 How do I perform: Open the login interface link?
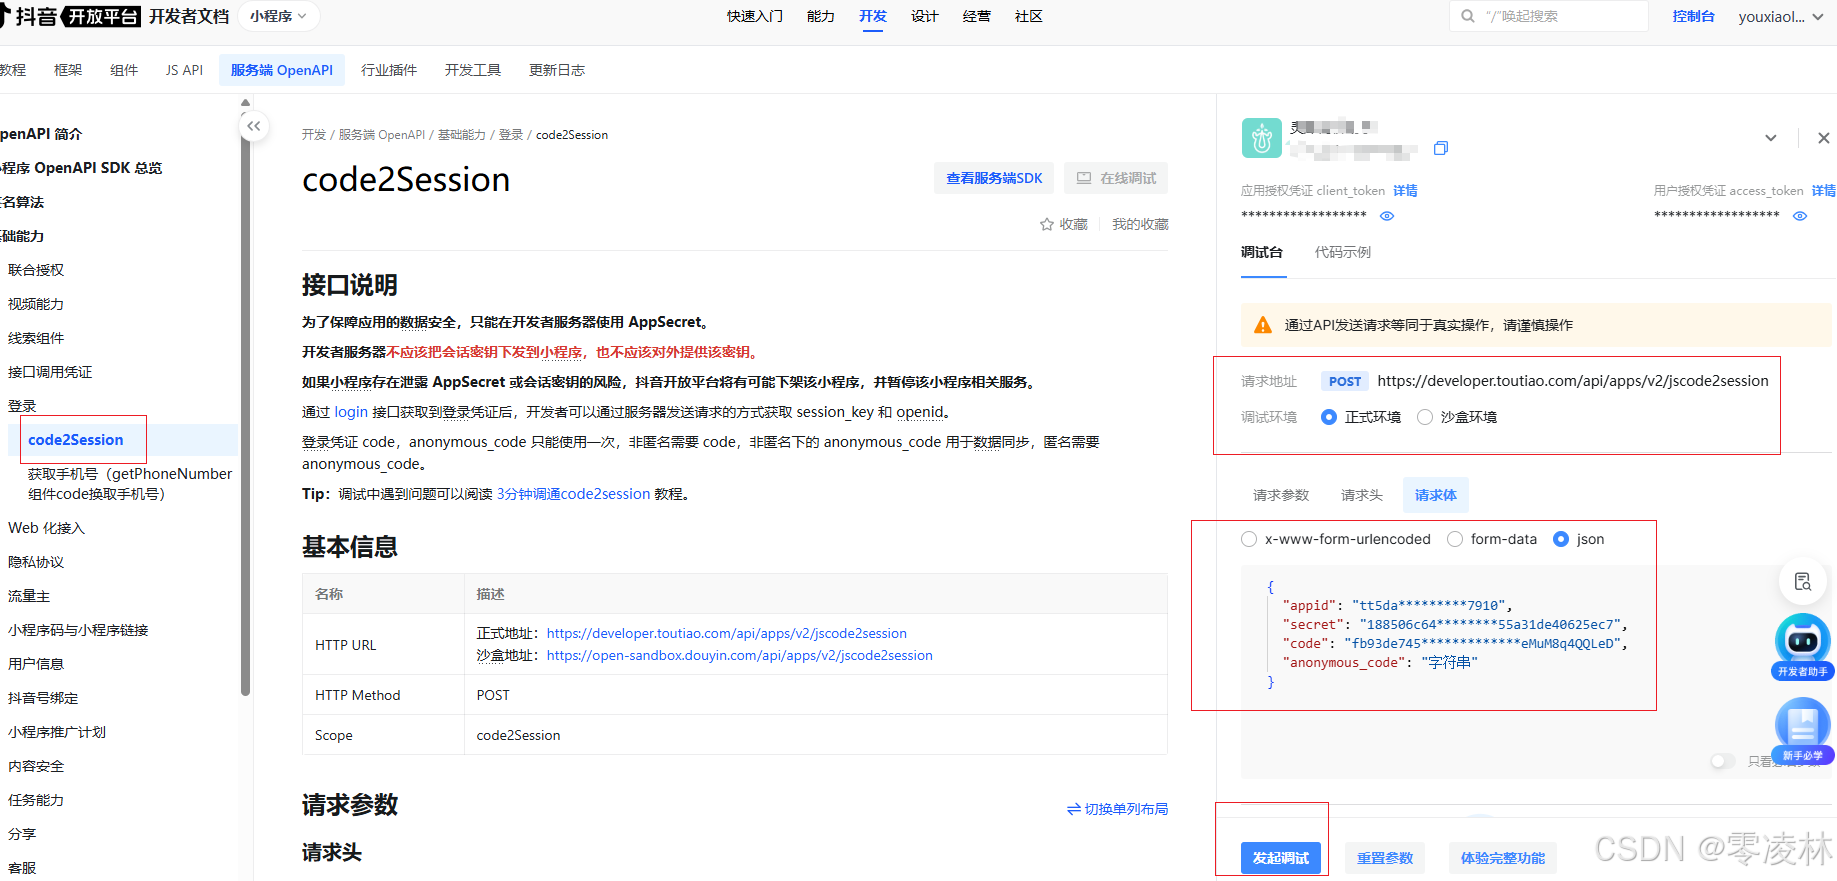[351, 412]
